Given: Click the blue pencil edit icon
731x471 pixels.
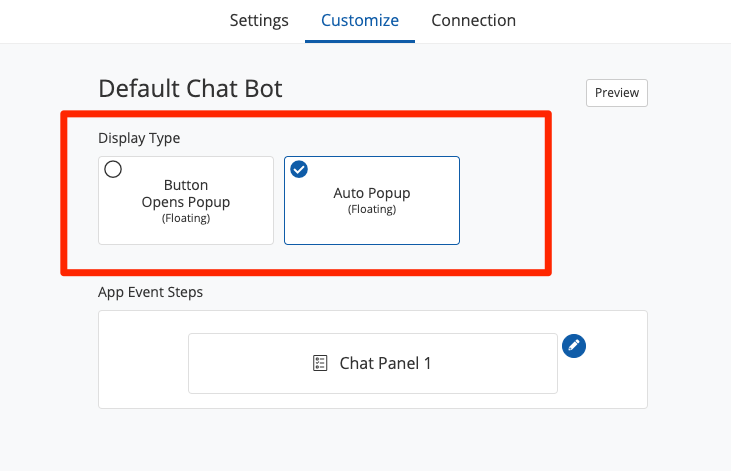Looking at the screenshot, I should [x=573, y=345].
